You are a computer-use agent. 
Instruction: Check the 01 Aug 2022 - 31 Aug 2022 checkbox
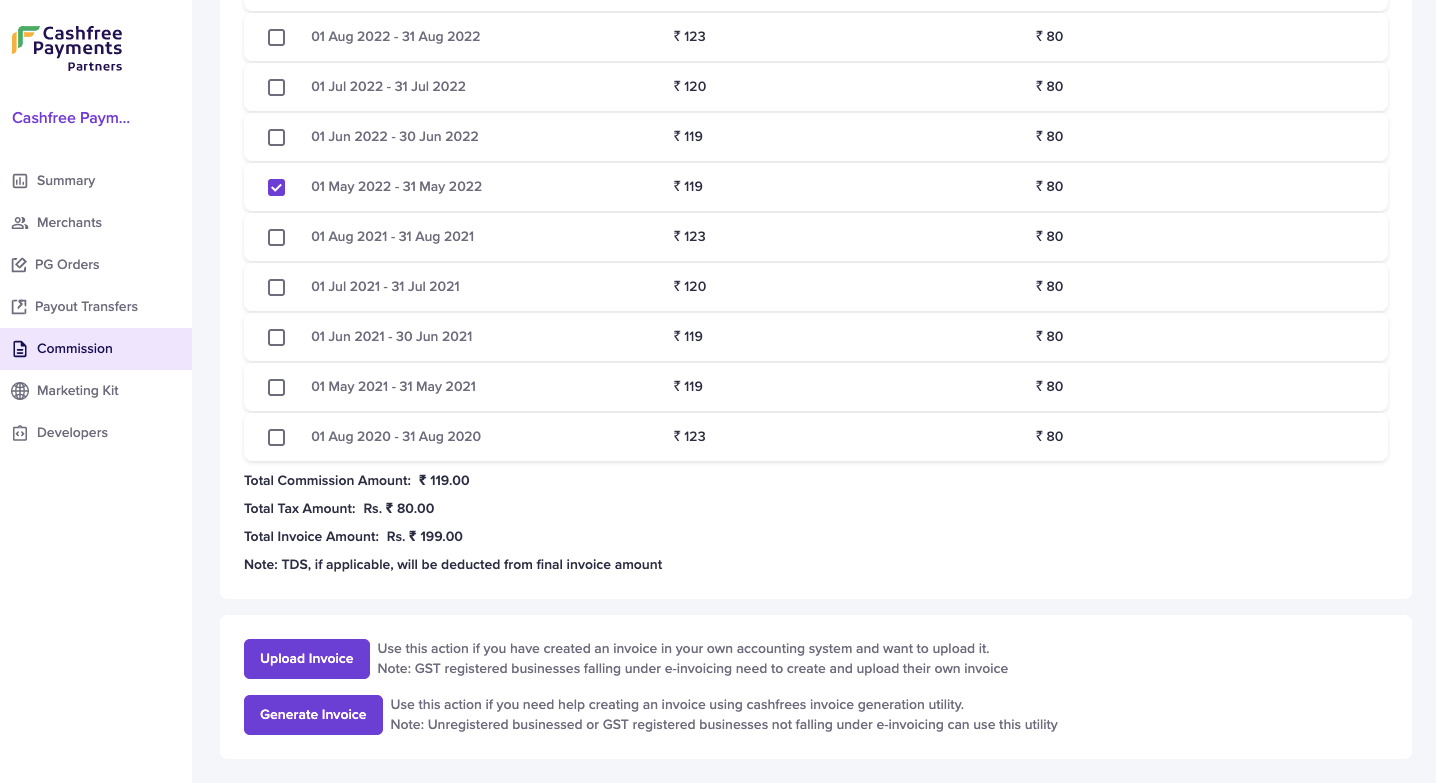click(x=277, y=37)
